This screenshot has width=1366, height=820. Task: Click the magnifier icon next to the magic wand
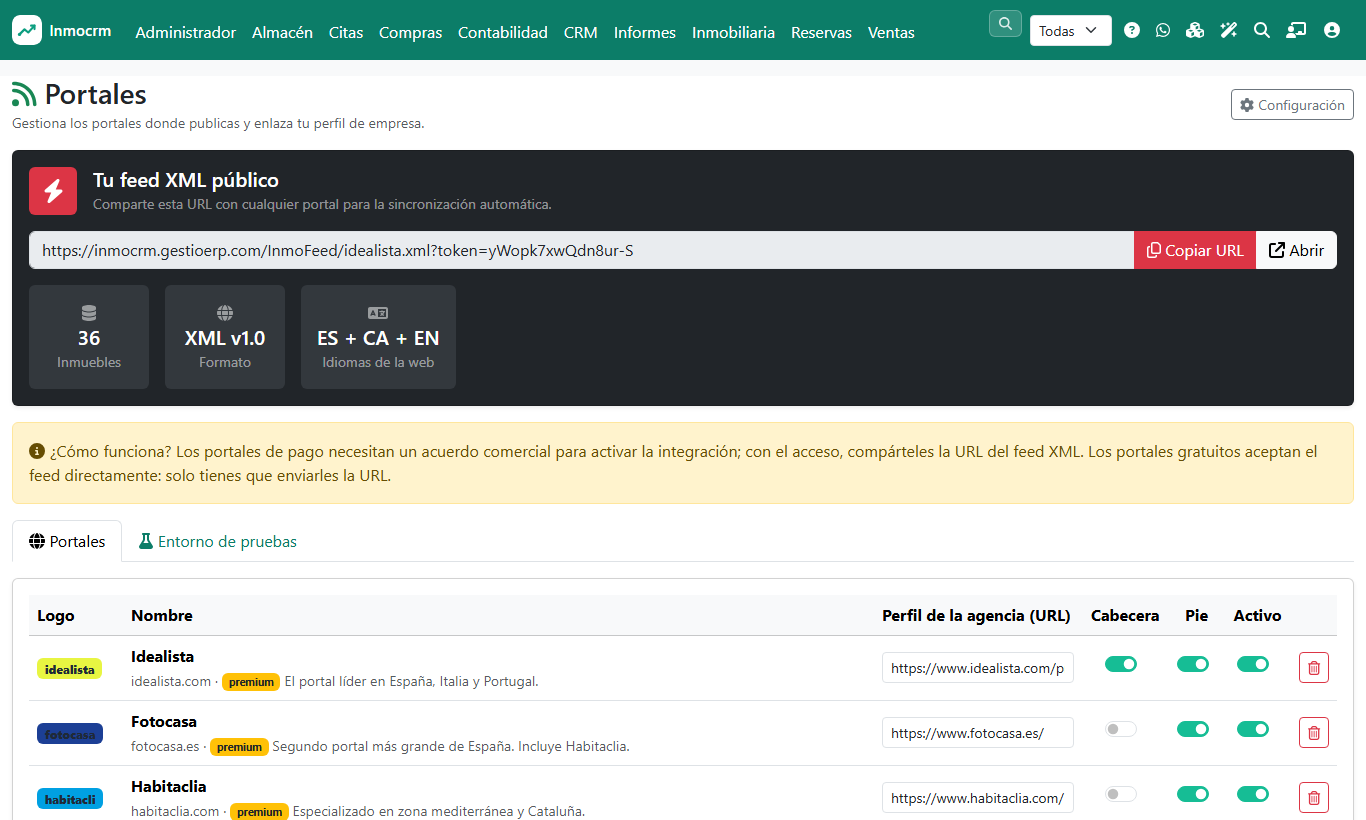[x=1262, y=30]
